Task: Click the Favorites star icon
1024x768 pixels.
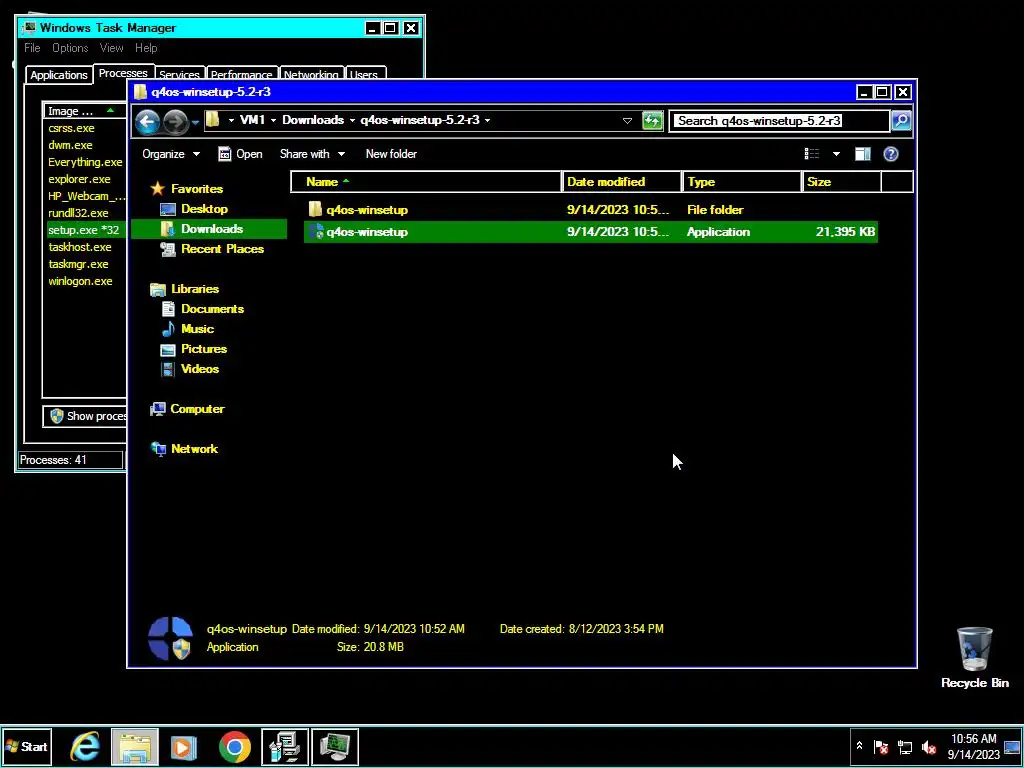Action: tap(157, 189)
